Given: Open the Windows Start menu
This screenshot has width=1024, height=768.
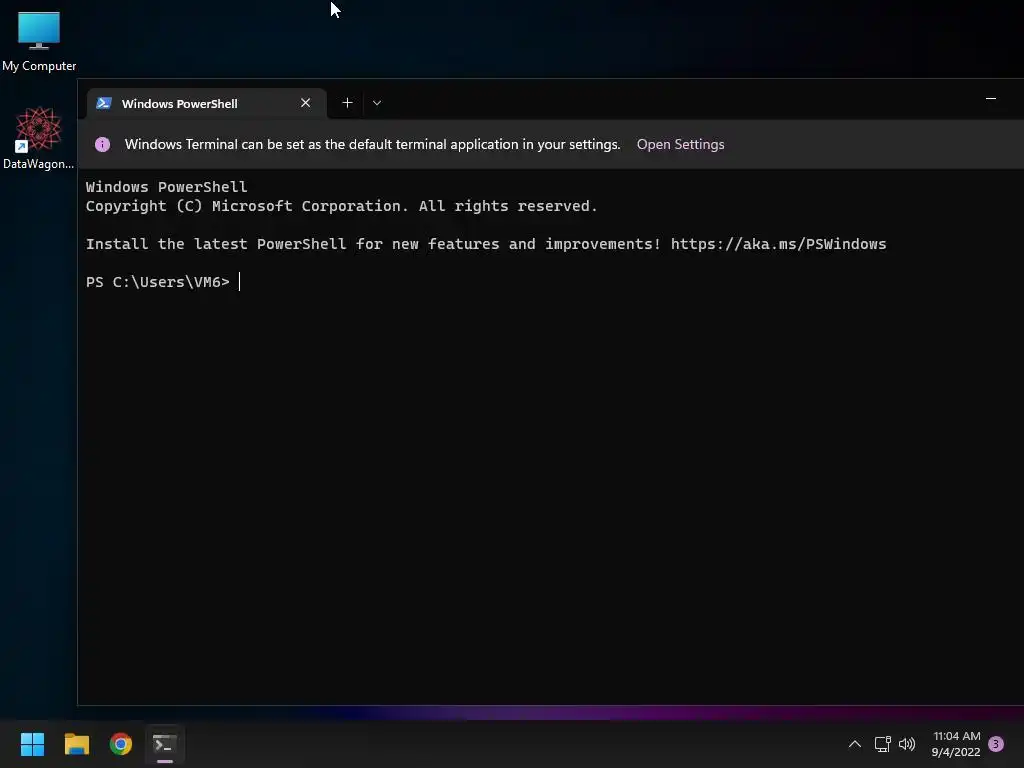Looking at the screenshot, I should pyautogui.click(x=33, y=744).
